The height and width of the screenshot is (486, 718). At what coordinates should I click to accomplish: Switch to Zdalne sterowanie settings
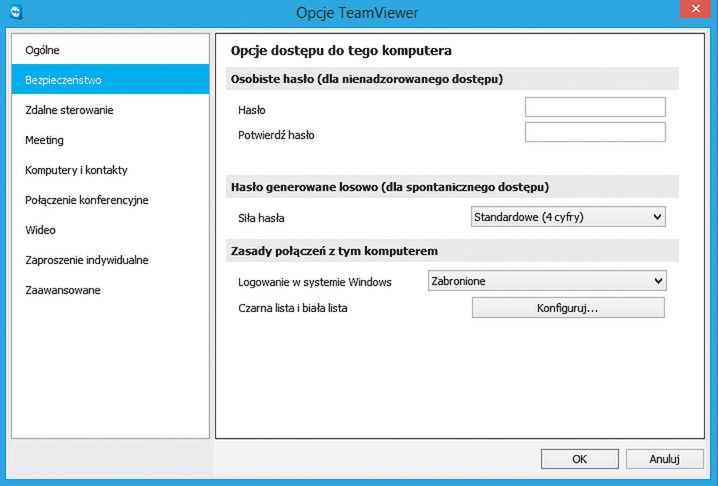110,110
